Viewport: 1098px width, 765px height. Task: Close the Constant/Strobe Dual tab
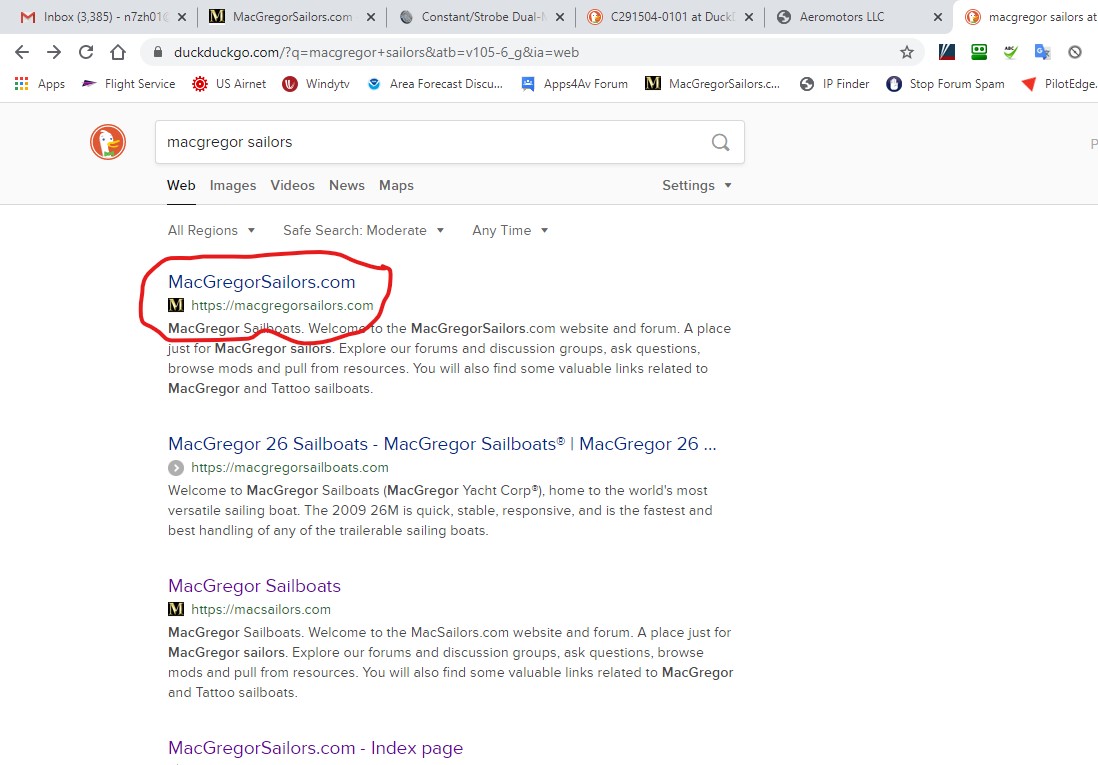(560, 17)
